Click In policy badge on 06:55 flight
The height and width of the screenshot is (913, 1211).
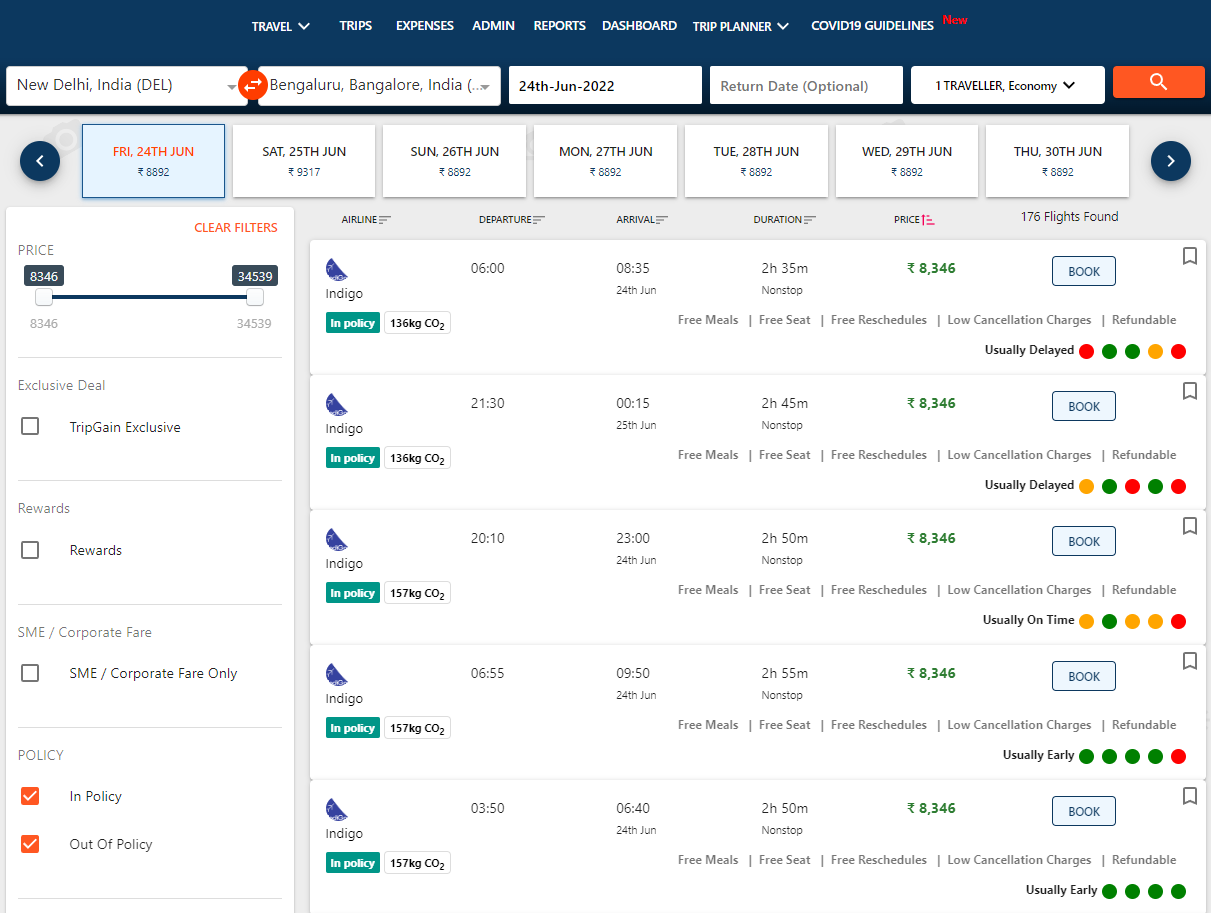click(x=353, y=728)
